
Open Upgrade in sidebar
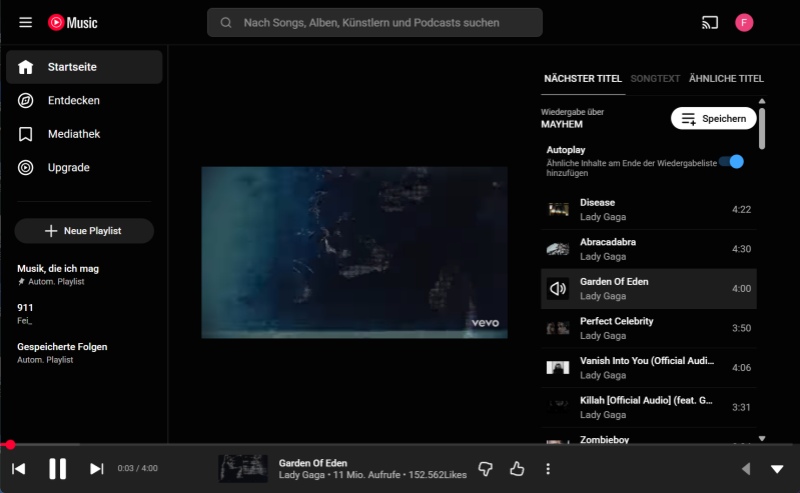pyautogui.click(x=84, y=167)
